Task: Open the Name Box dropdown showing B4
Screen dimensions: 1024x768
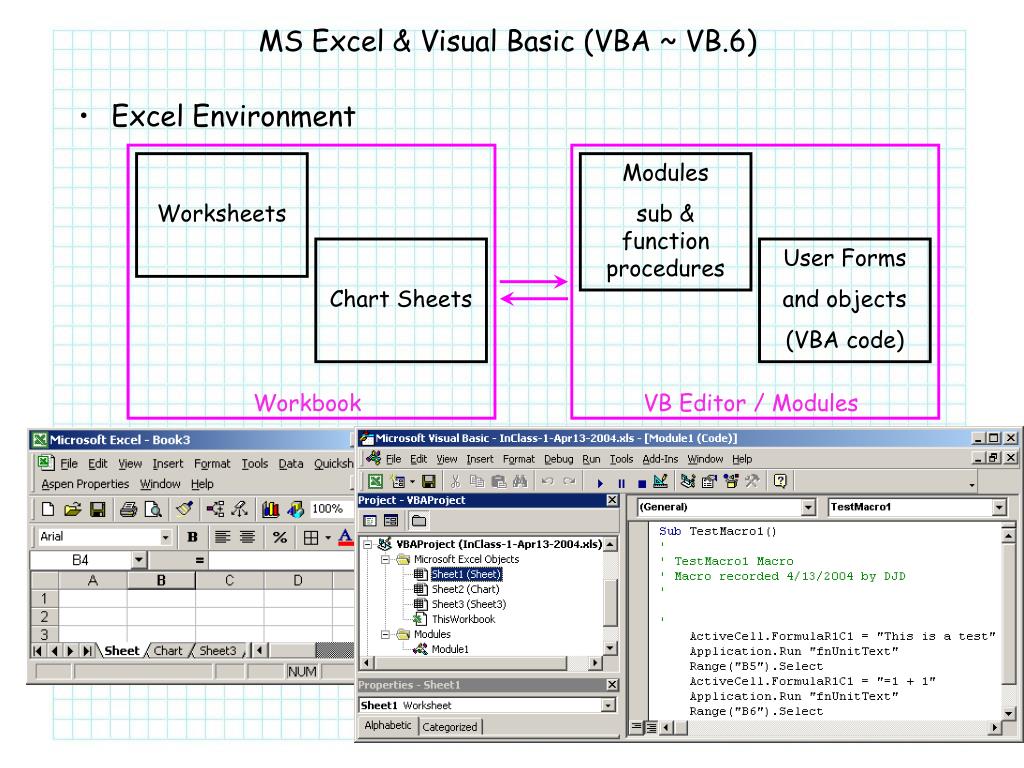Action: click(x=138, y=560)
